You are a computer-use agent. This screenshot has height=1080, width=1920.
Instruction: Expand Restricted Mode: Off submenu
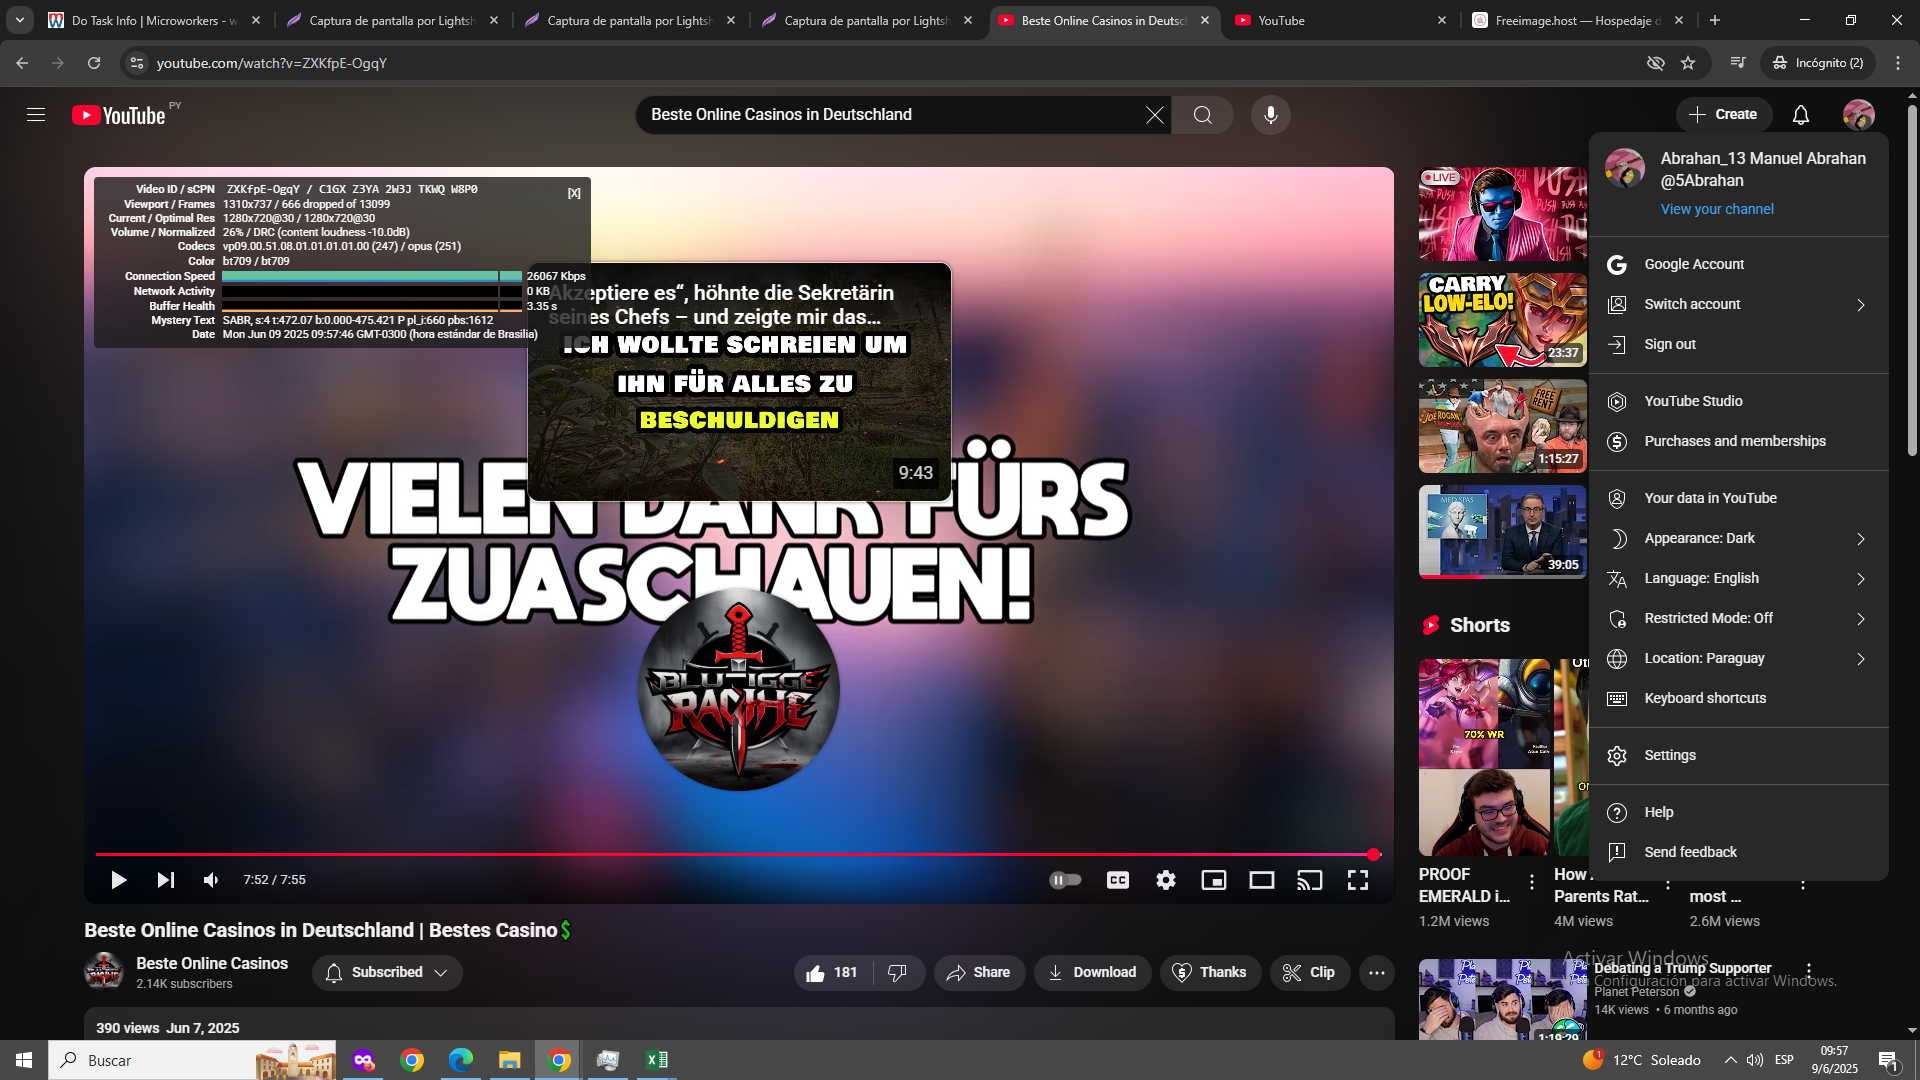click(1738, 618)
